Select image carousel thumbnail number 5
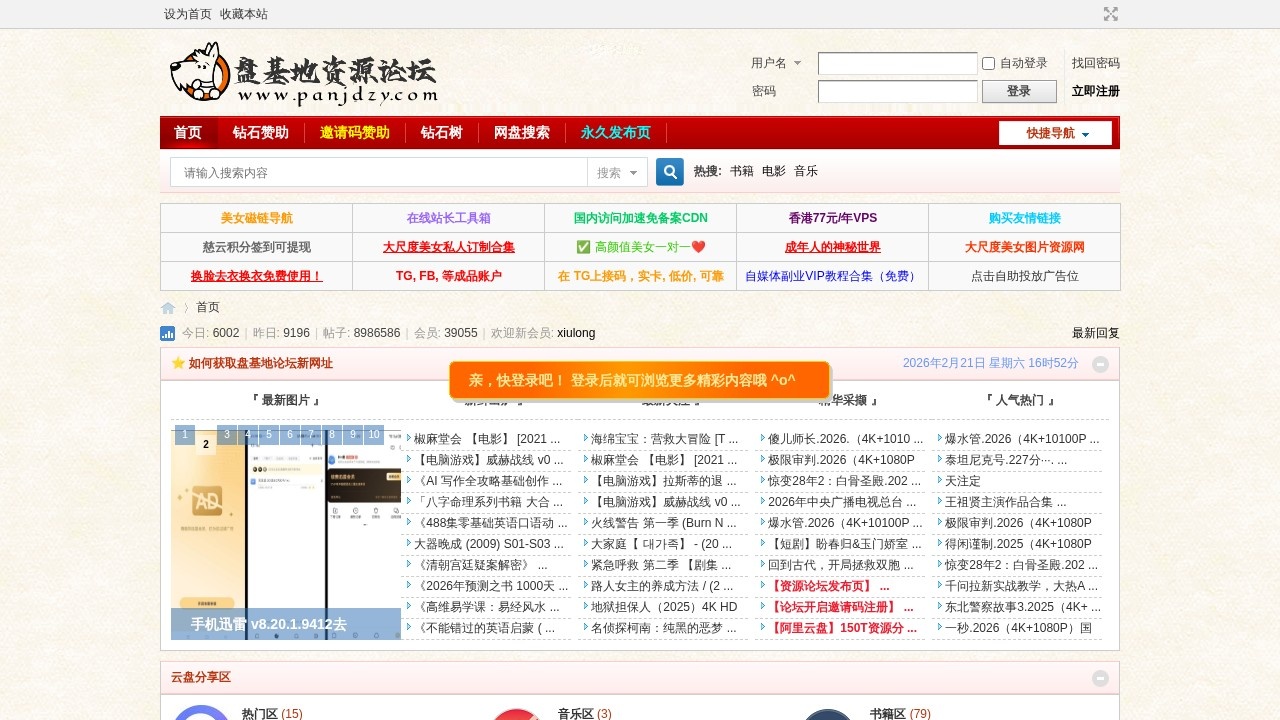Viewport: 1280px width, 720px height. [x=268, y=435]
